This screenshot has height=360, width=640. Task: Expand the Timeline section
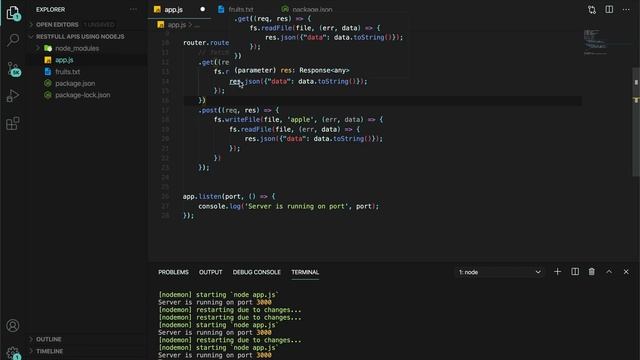(49, 351)
